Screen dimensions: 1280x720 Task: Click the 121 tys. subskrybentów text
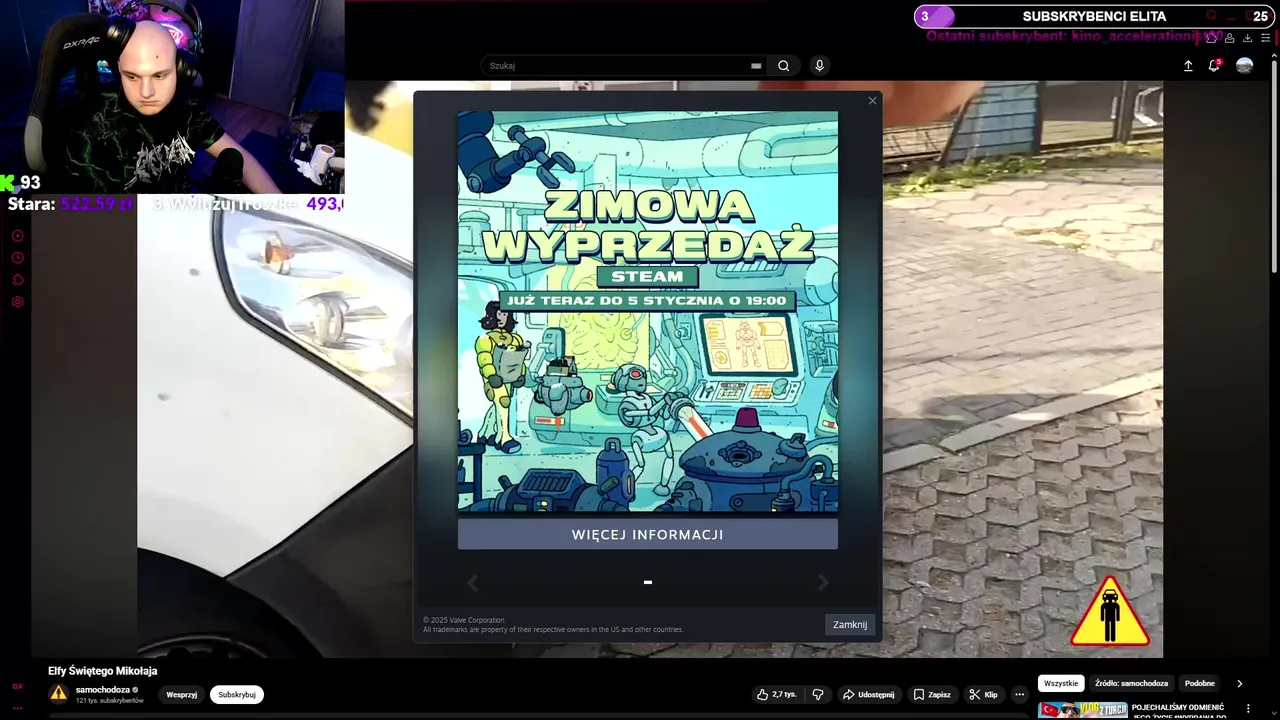click(x=109, y=701)
